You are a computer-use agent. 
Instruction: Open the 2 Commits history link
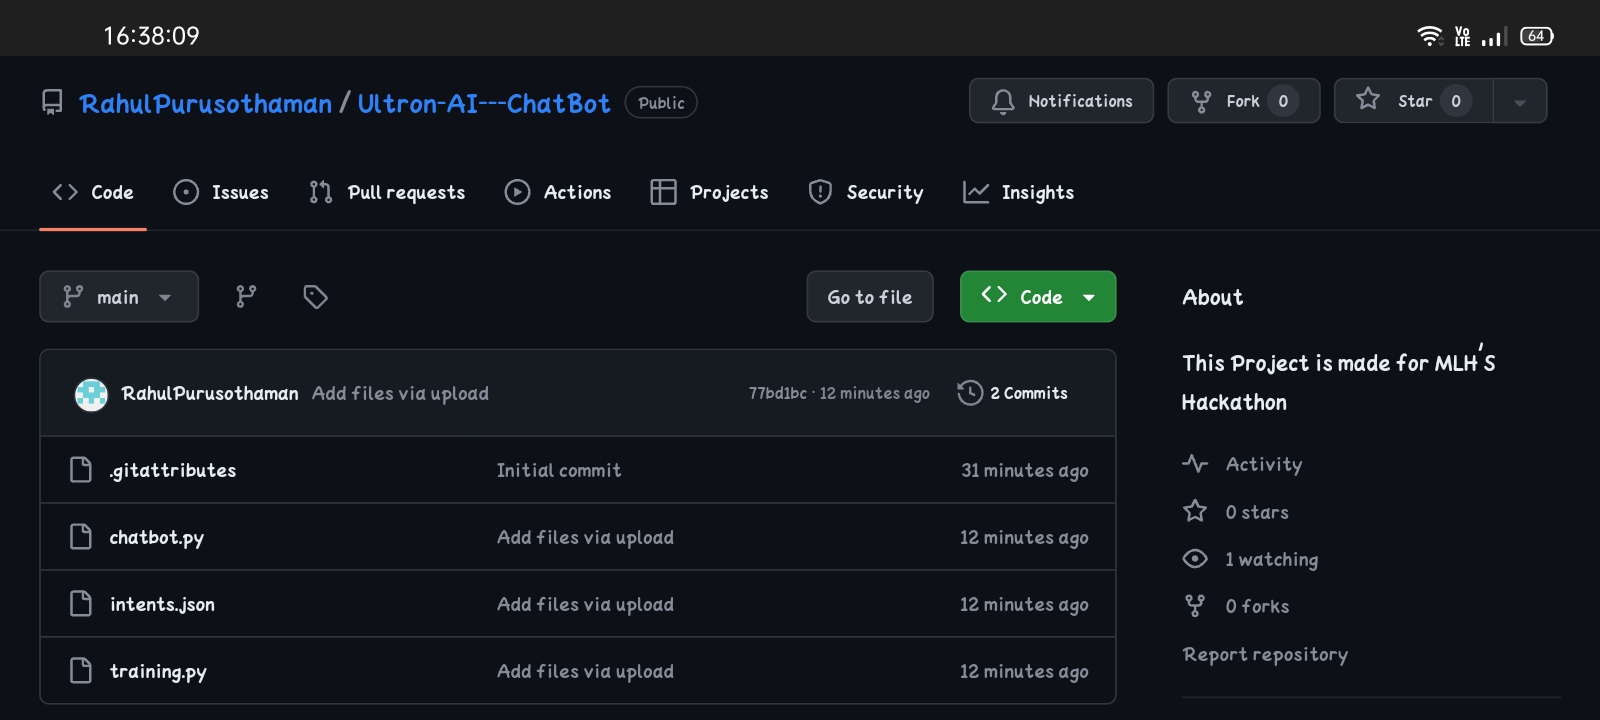coord(1028,393)
